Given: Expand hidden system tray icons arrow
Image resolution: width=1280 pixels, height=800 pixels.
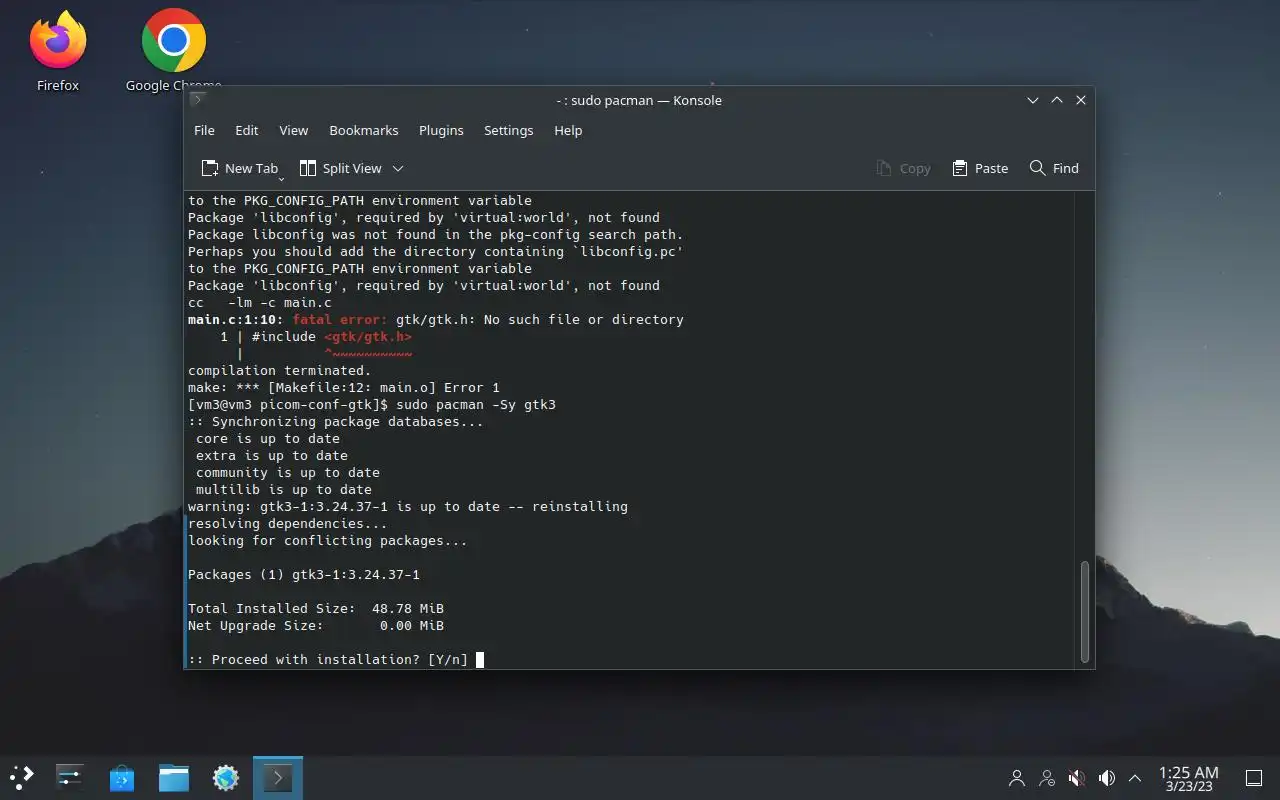Looking at the screenshot, I should 1135,777.
